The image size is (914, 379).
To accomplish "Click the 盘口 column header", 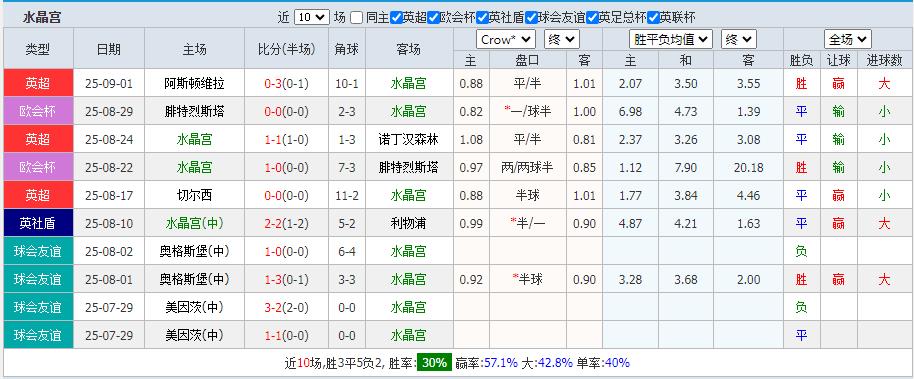I will coord(528,60).
